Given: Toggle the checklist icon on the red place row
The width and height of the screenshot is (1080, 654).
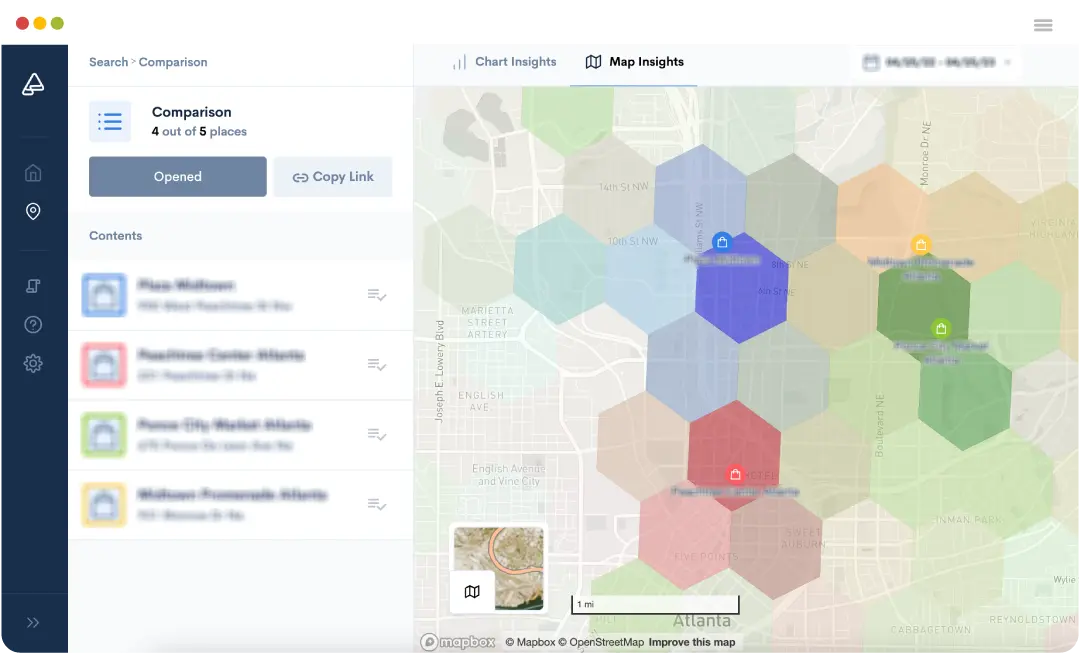Looking at the screenshot, I should tap(377, 364).
